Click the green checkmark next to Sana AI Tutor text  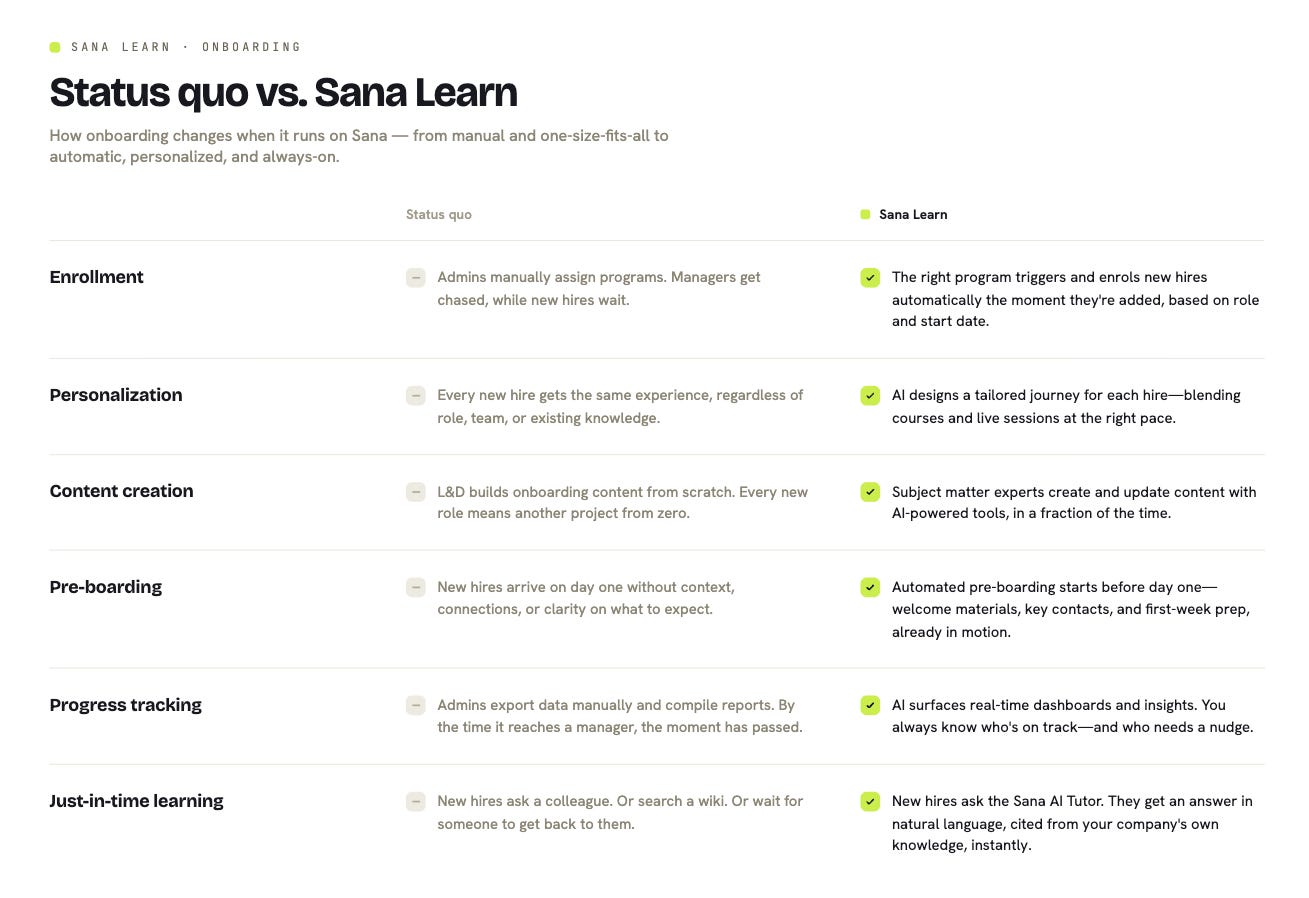[x=870, y=801]
